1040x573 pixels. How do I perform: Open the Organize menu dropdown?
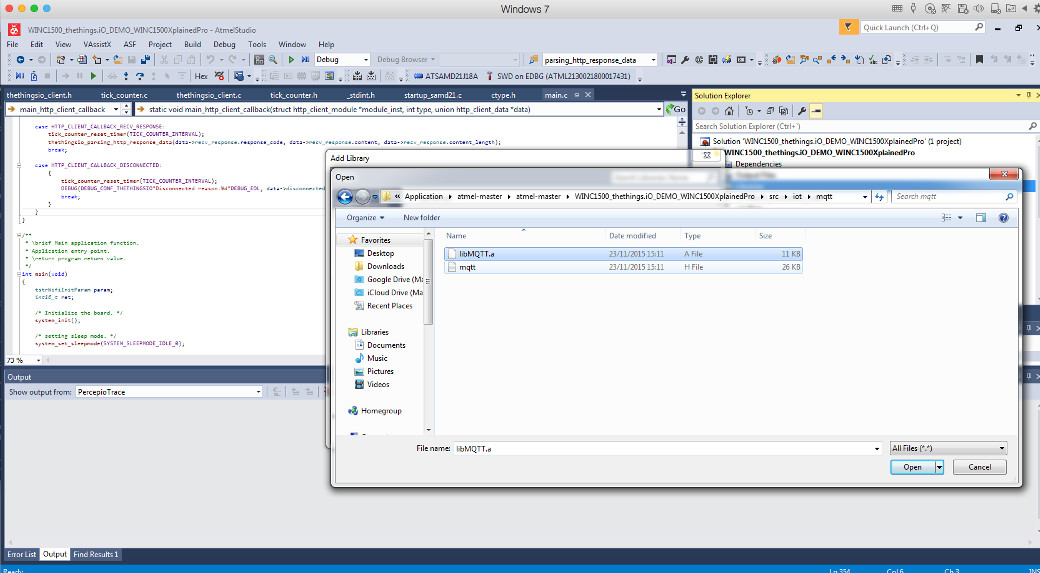click(365, 218)
